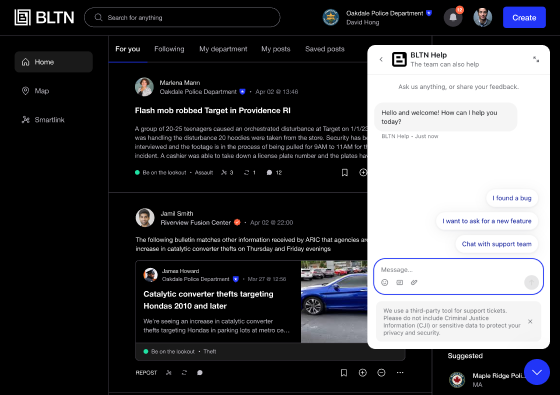
Task: Expand the BLTN Help chat window
Action: [536, 59]
